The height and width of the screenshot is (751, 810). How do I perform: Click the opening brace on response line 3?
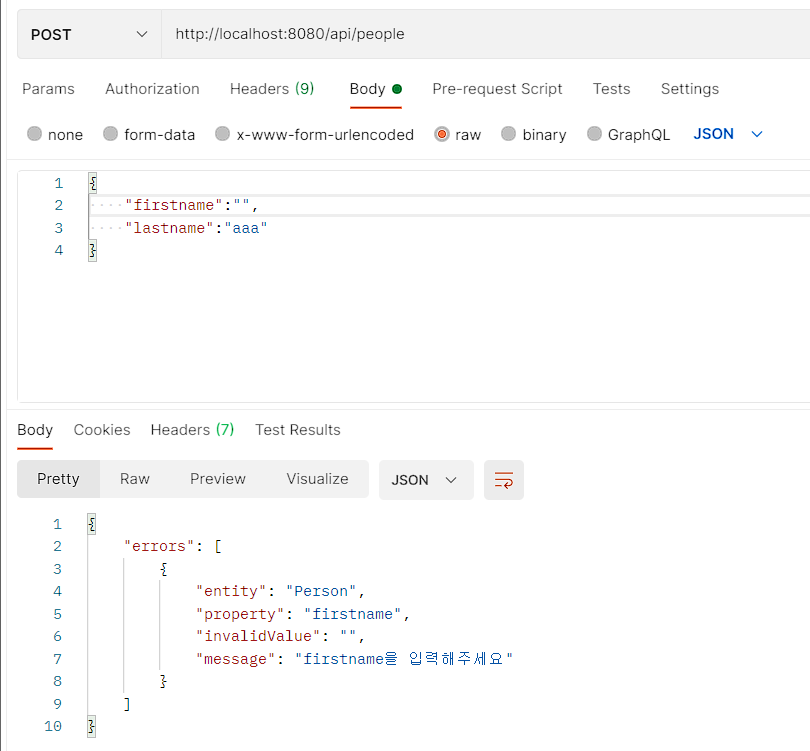(x=163, y=569)
